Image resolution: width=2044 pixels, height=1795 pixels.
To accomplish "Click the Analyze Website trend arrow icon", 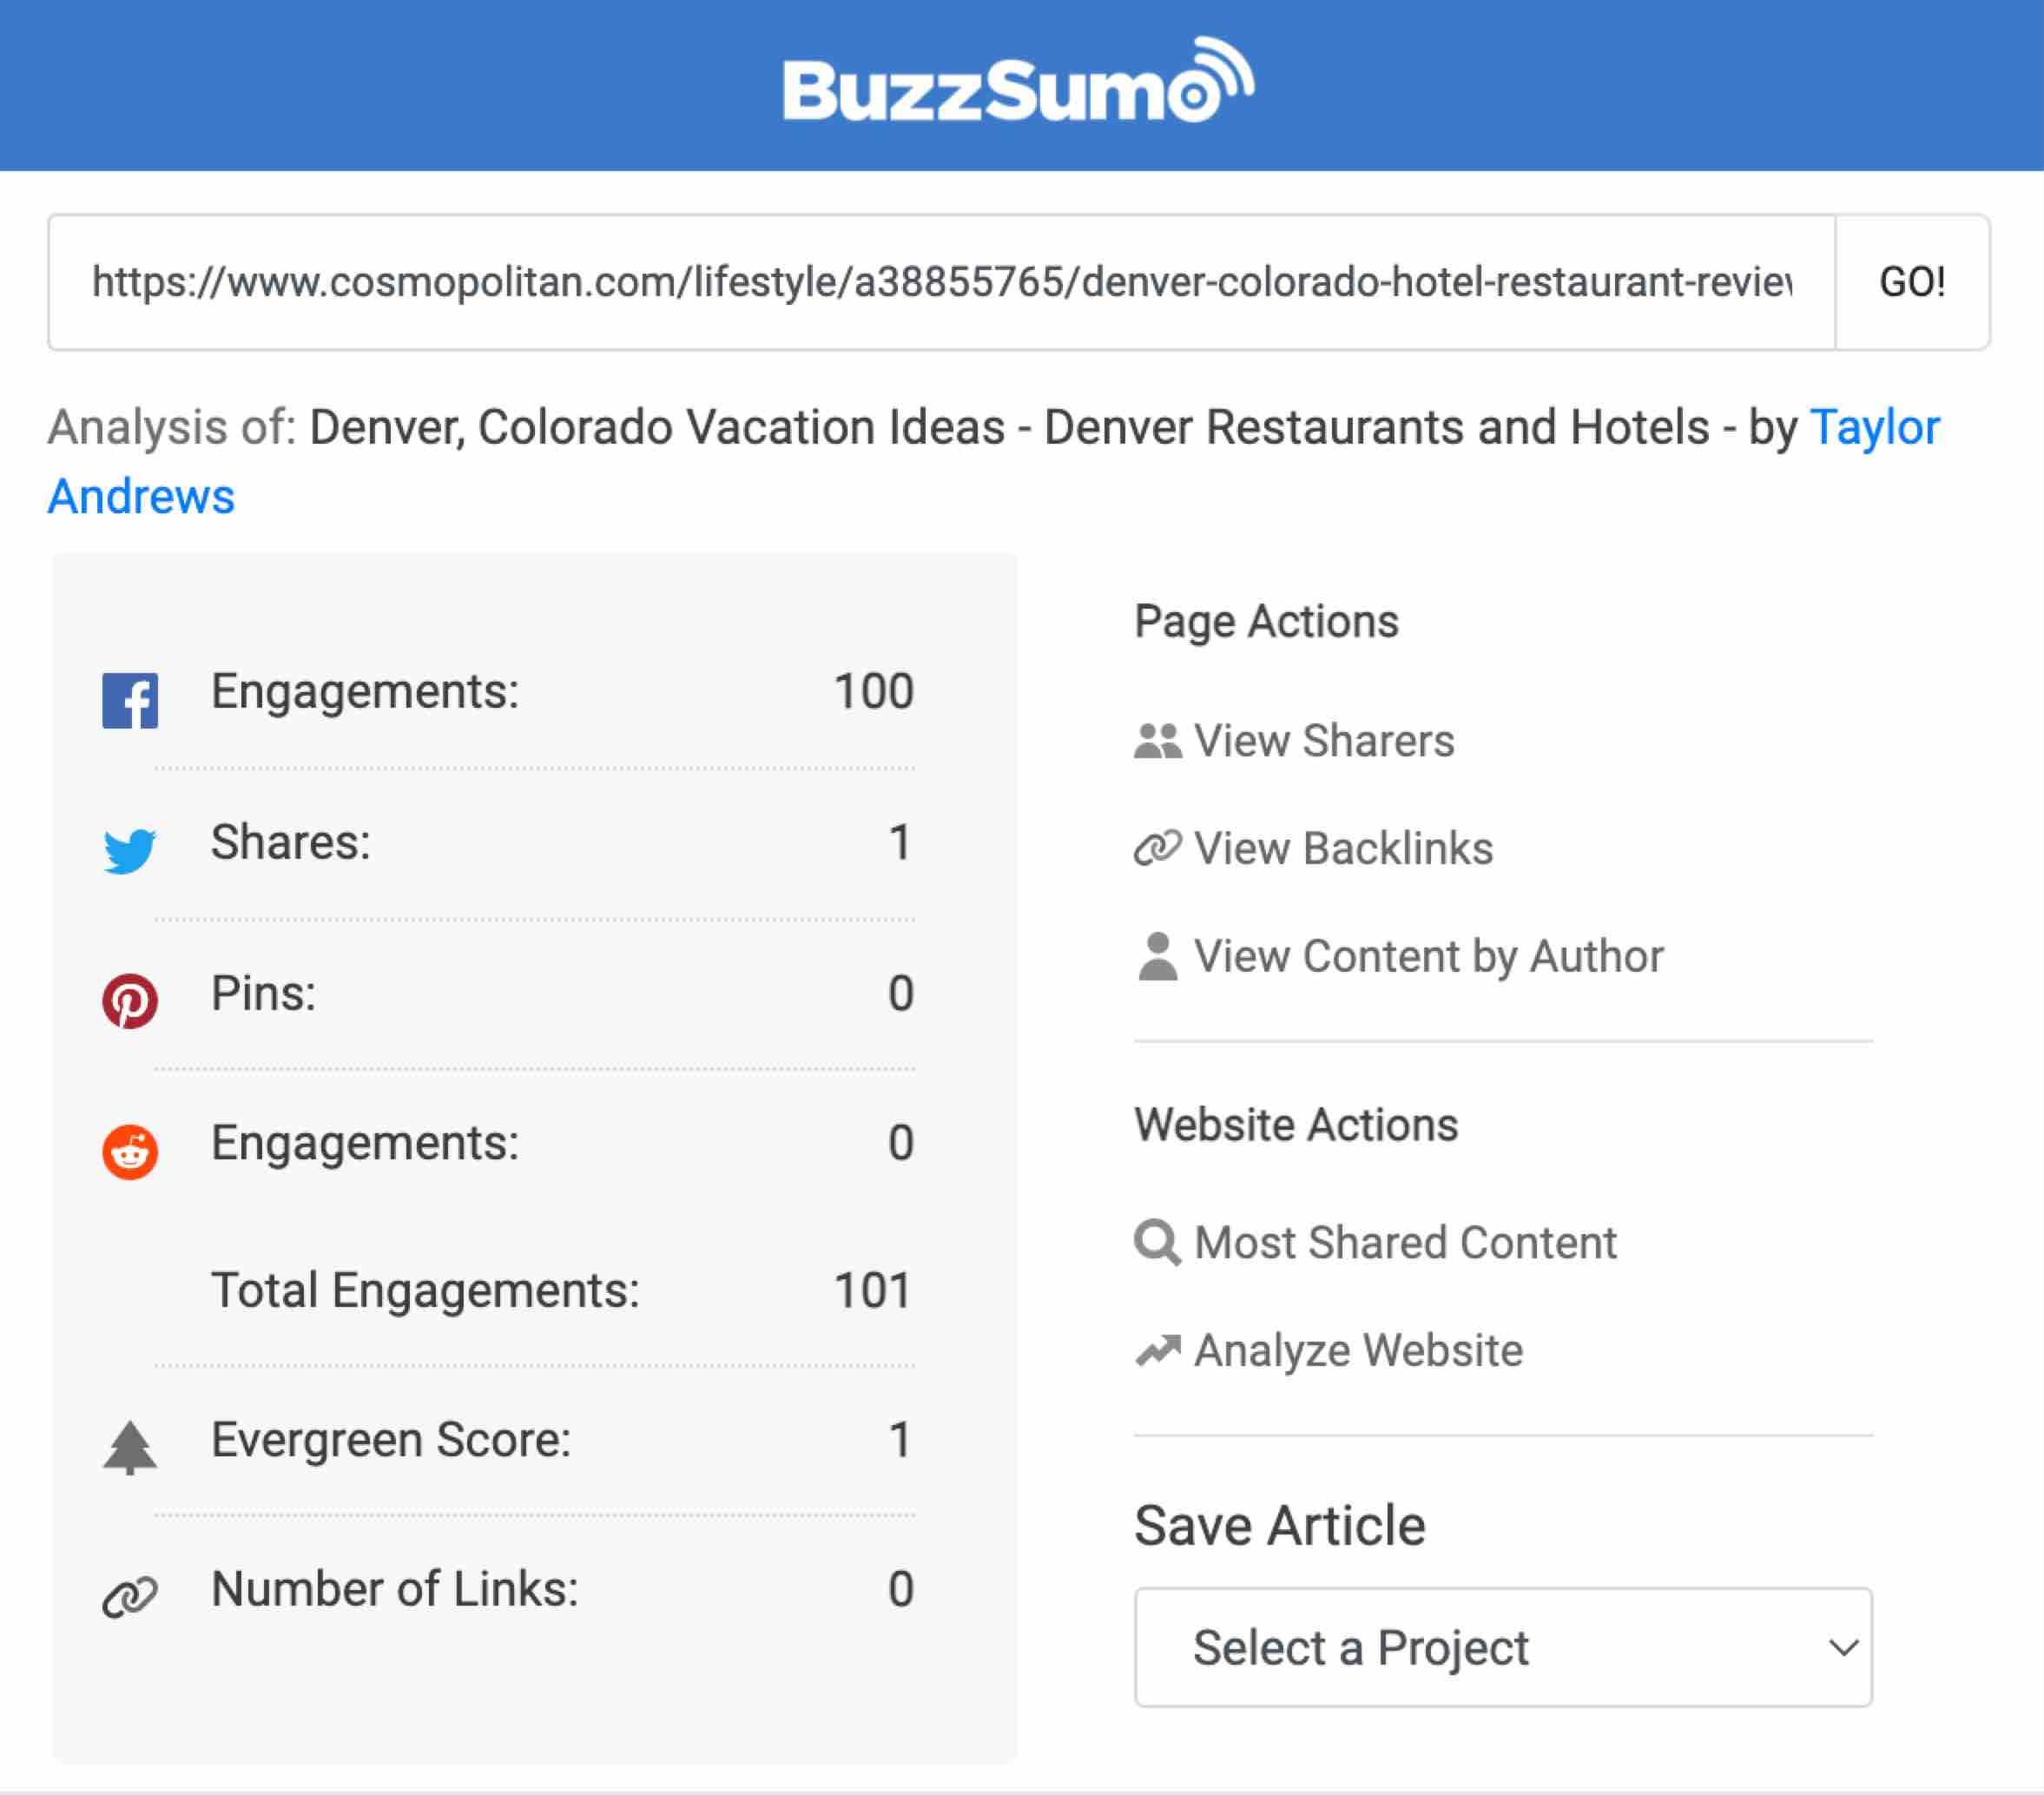I will click(x=1159, y=1348).
